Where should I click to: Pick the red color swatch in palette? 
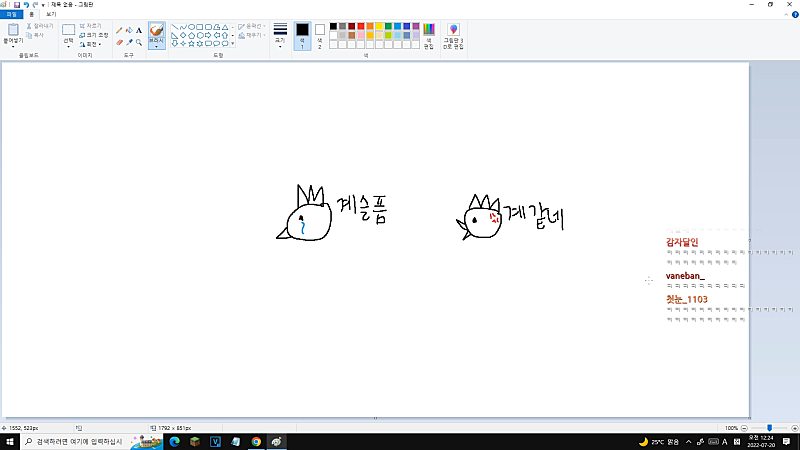click(361, 26)
